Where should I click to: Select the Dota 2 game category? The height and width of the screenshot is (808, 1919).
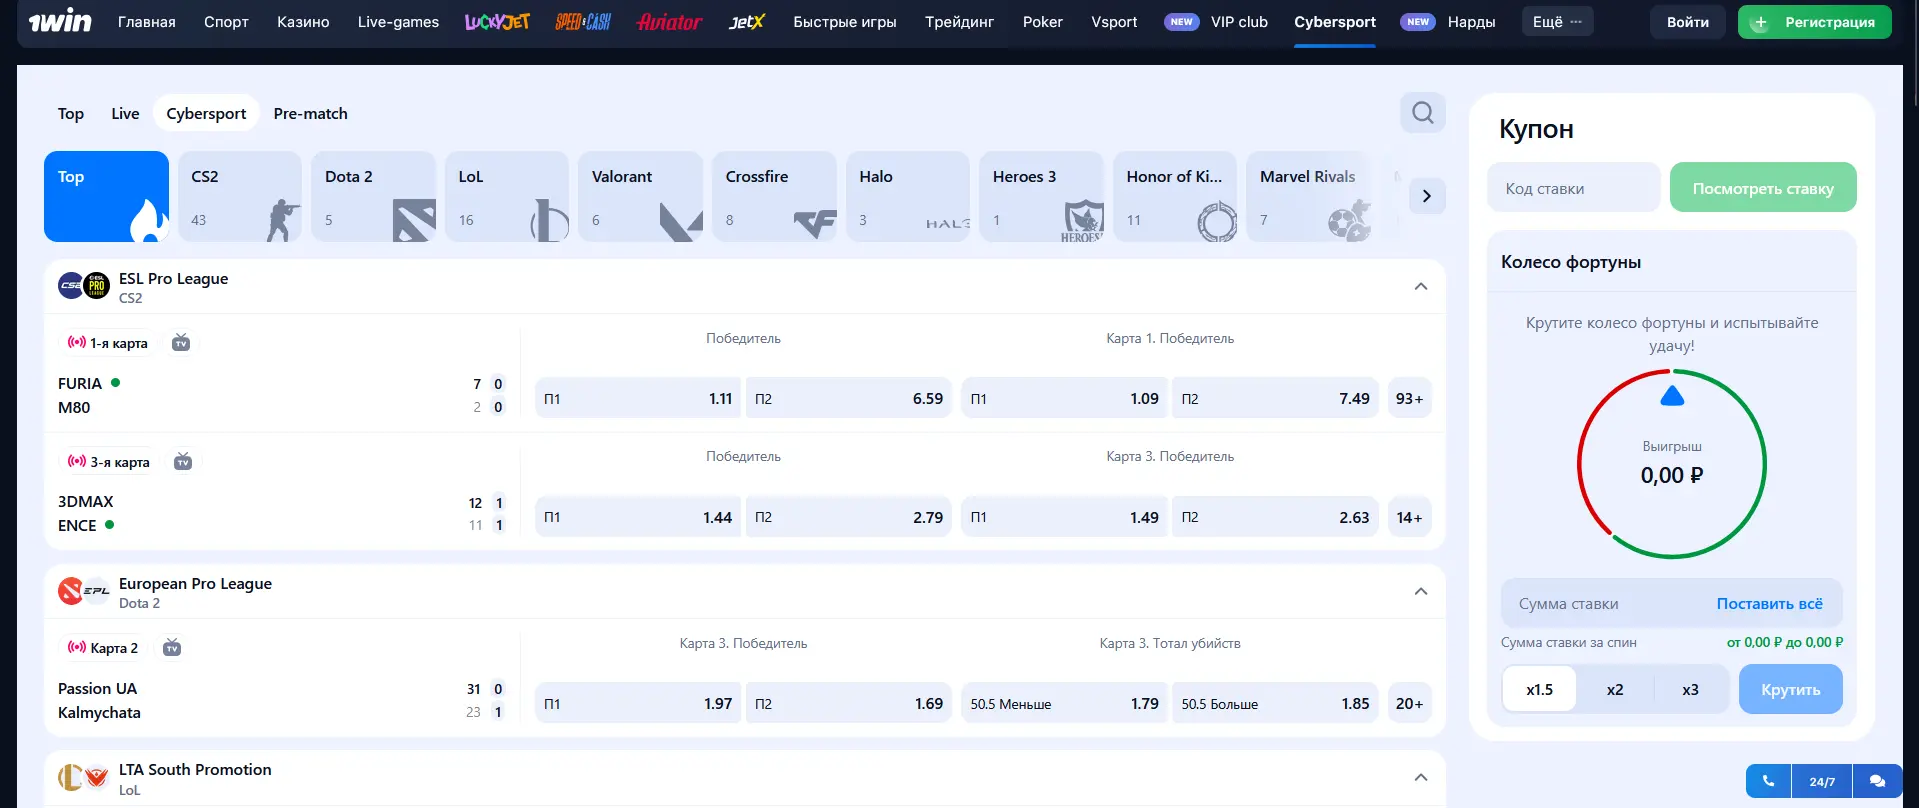(373, 196)
